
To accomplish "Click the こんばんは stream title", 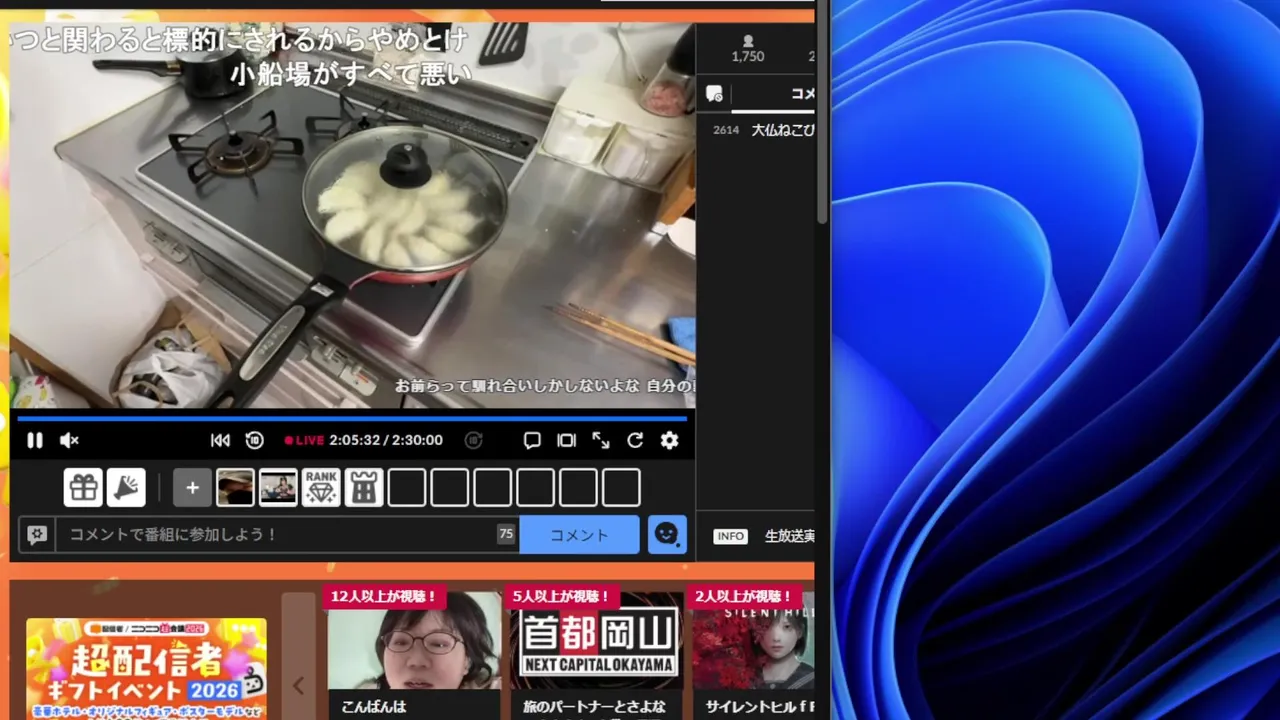I will [x=374, y=706].
